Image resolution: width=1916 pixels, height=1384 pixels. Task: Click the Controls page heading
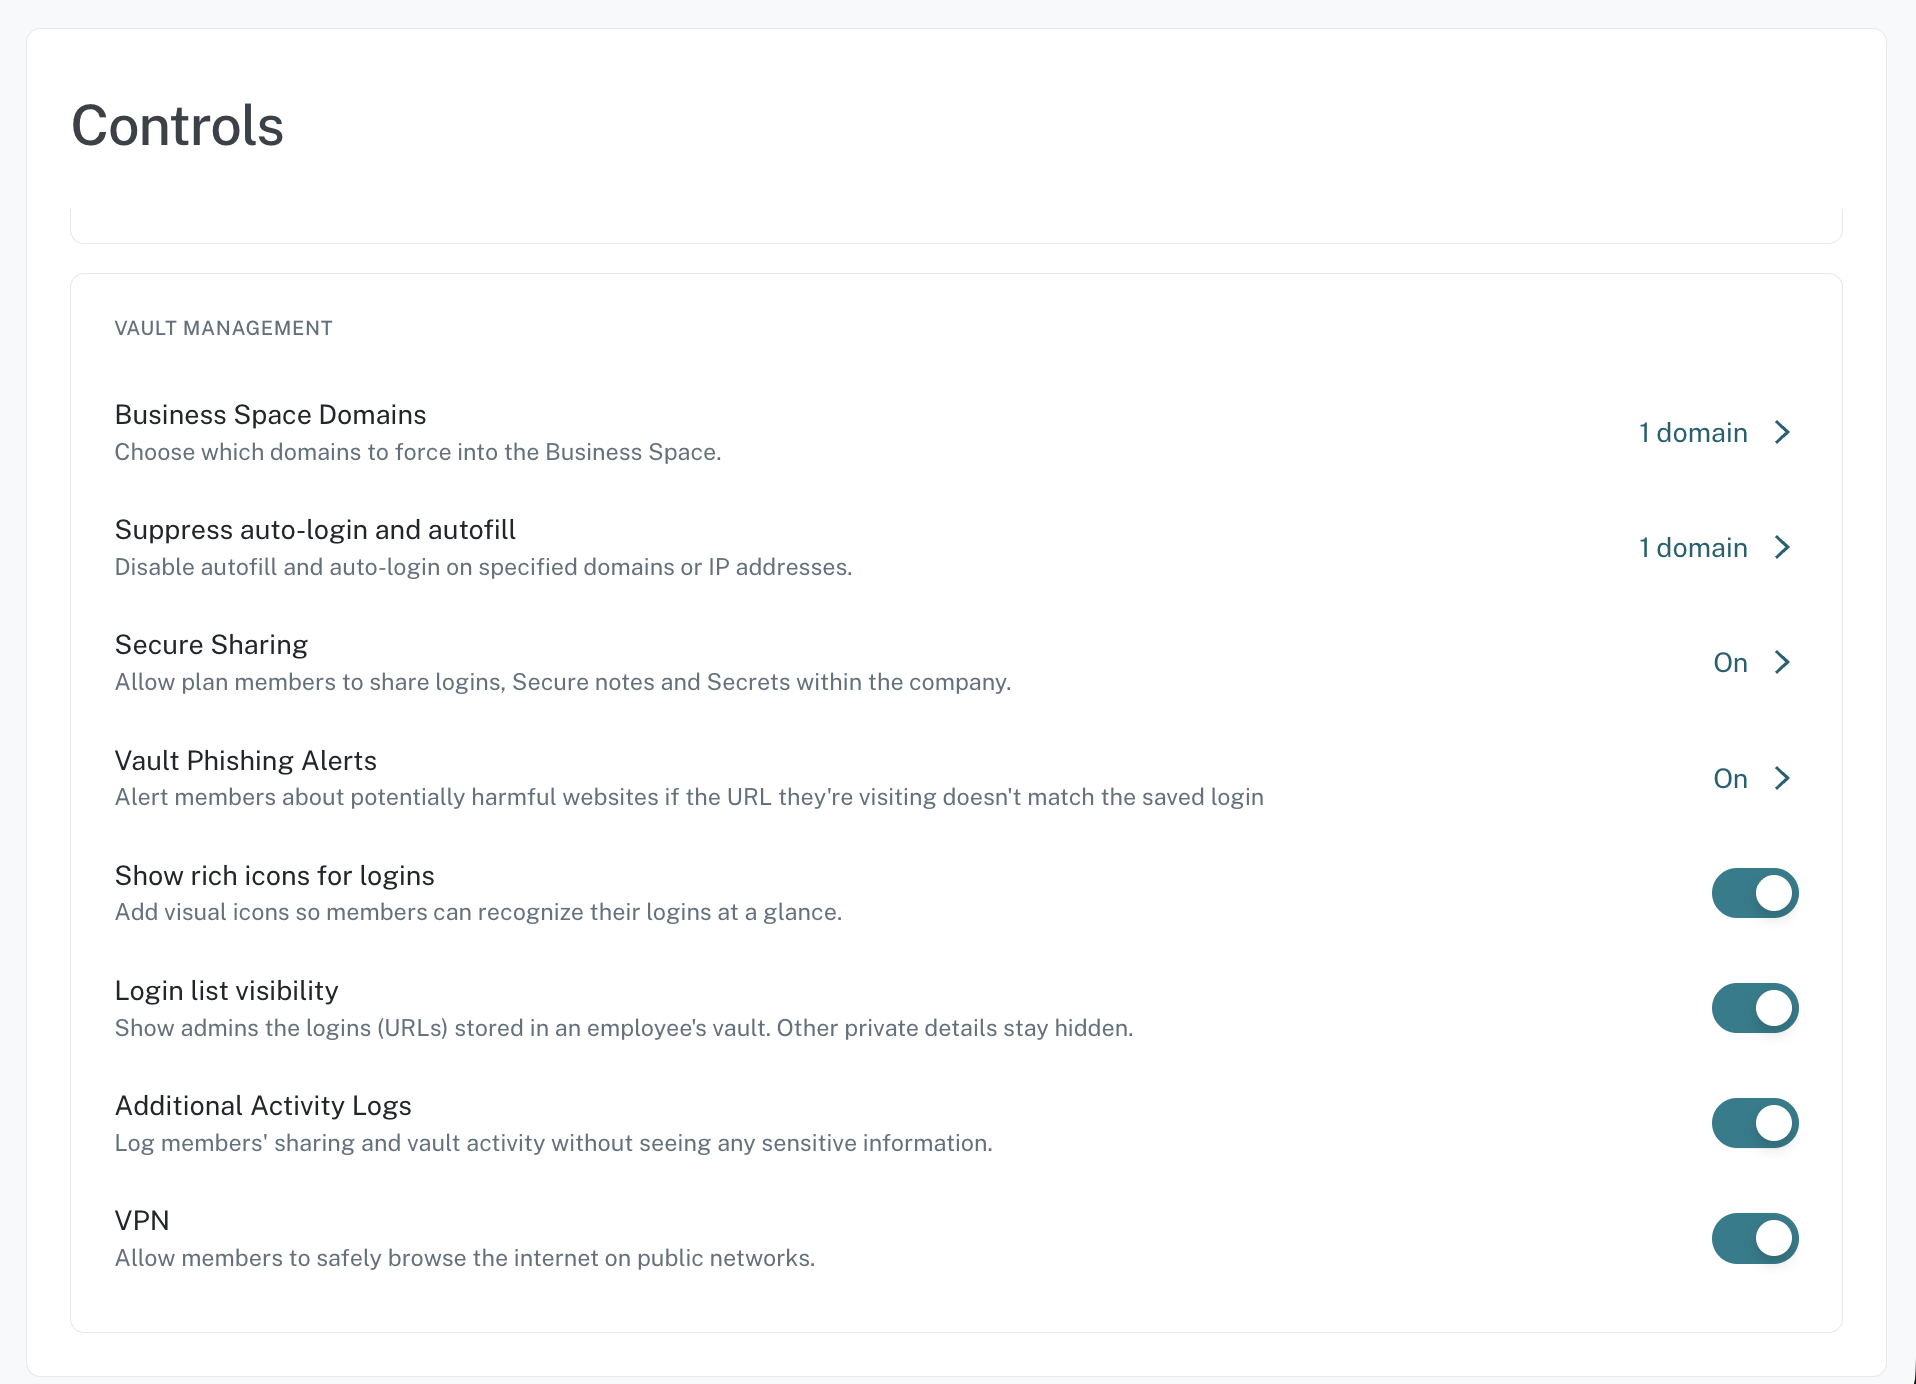point(178,126)
